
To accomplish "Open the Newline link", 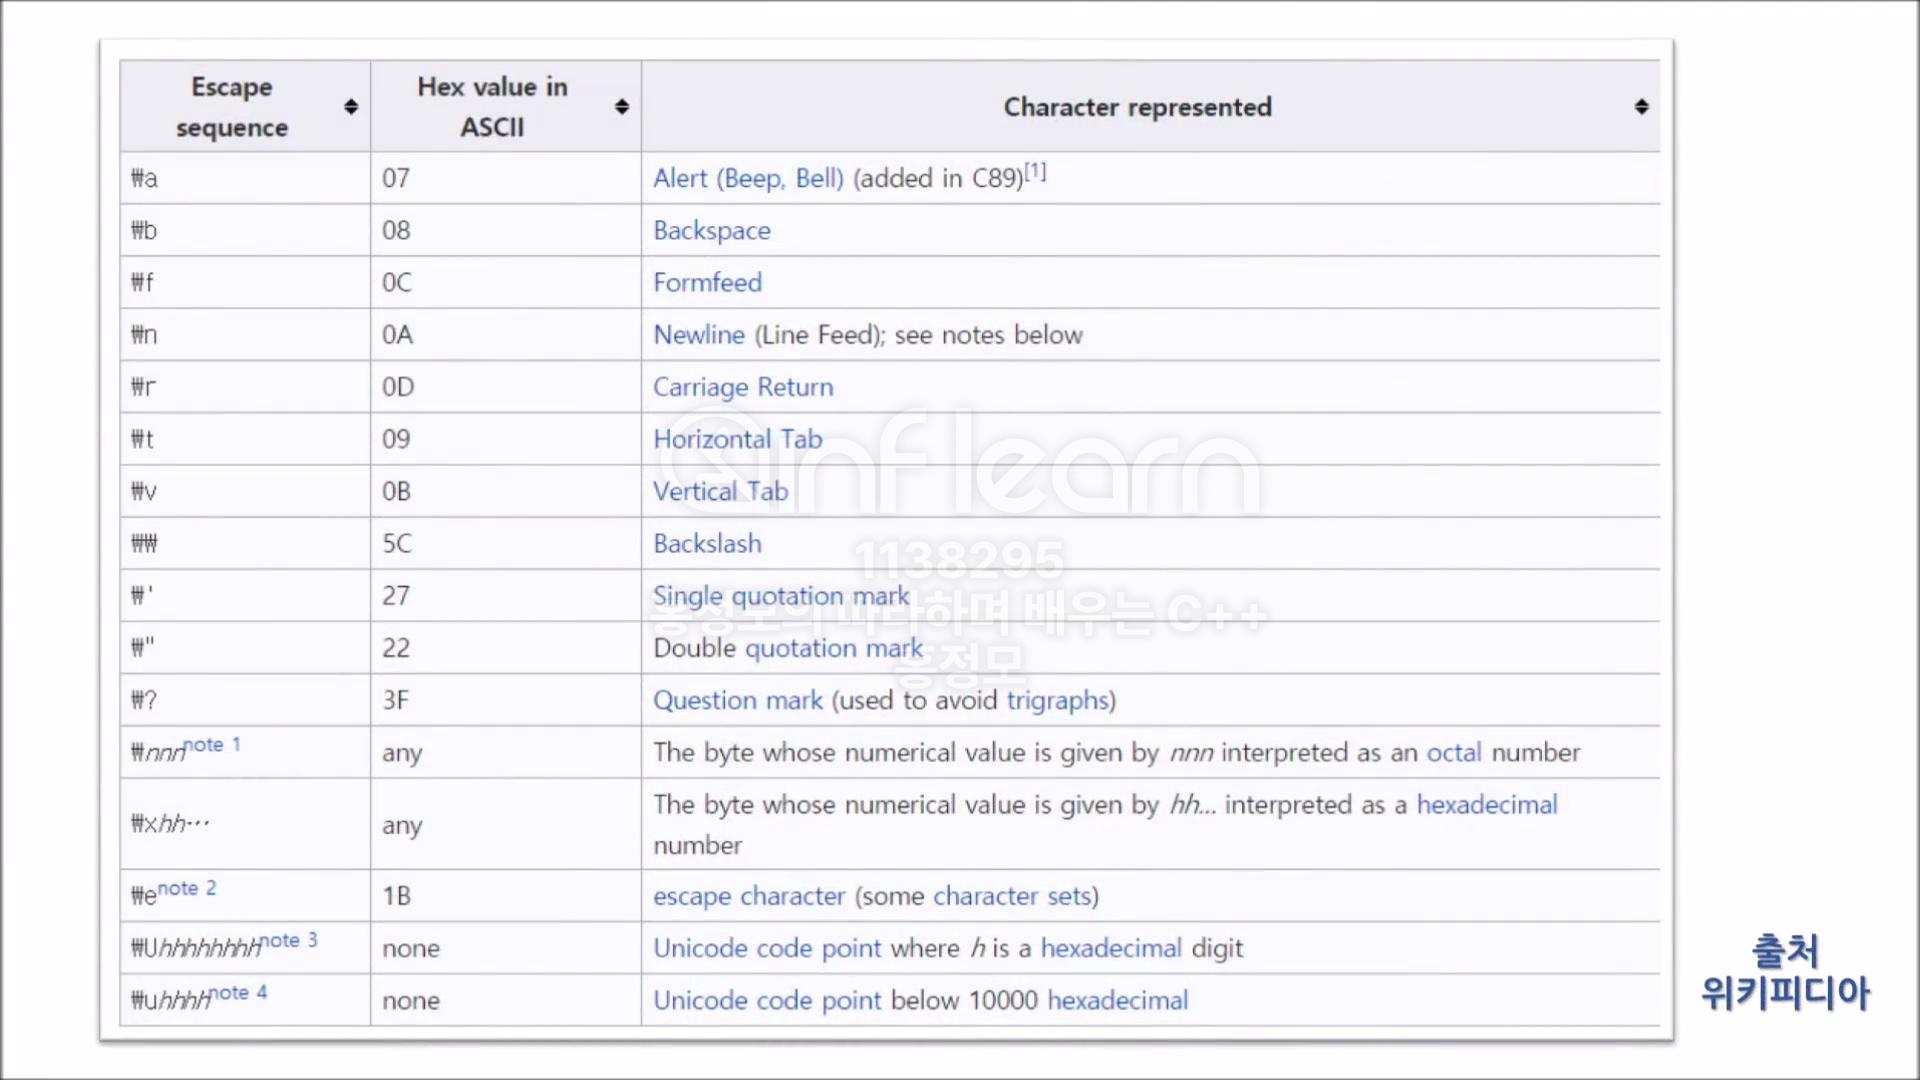I will click(698, 335).
